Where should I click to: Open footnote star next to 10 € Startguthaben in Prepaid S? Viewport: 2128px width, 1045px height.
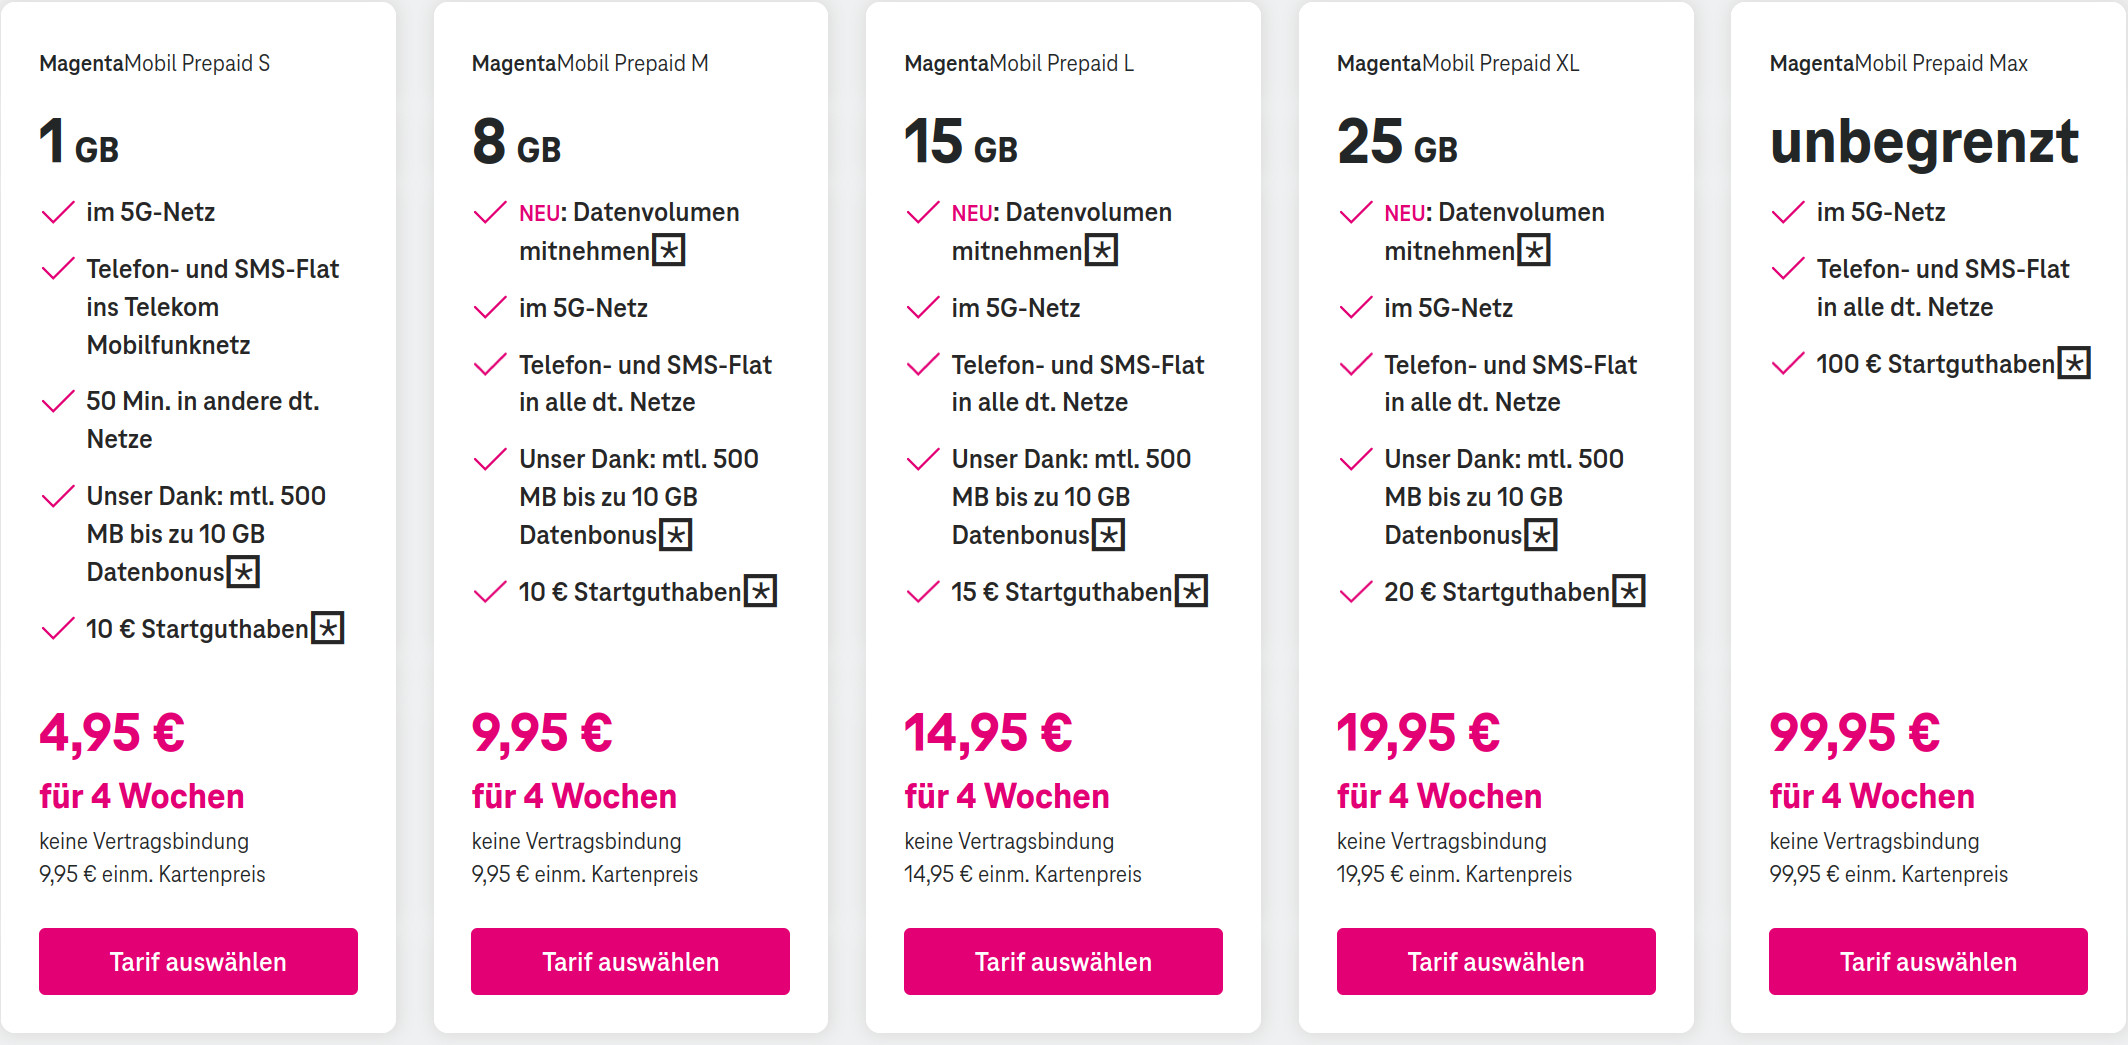[328, 628]
